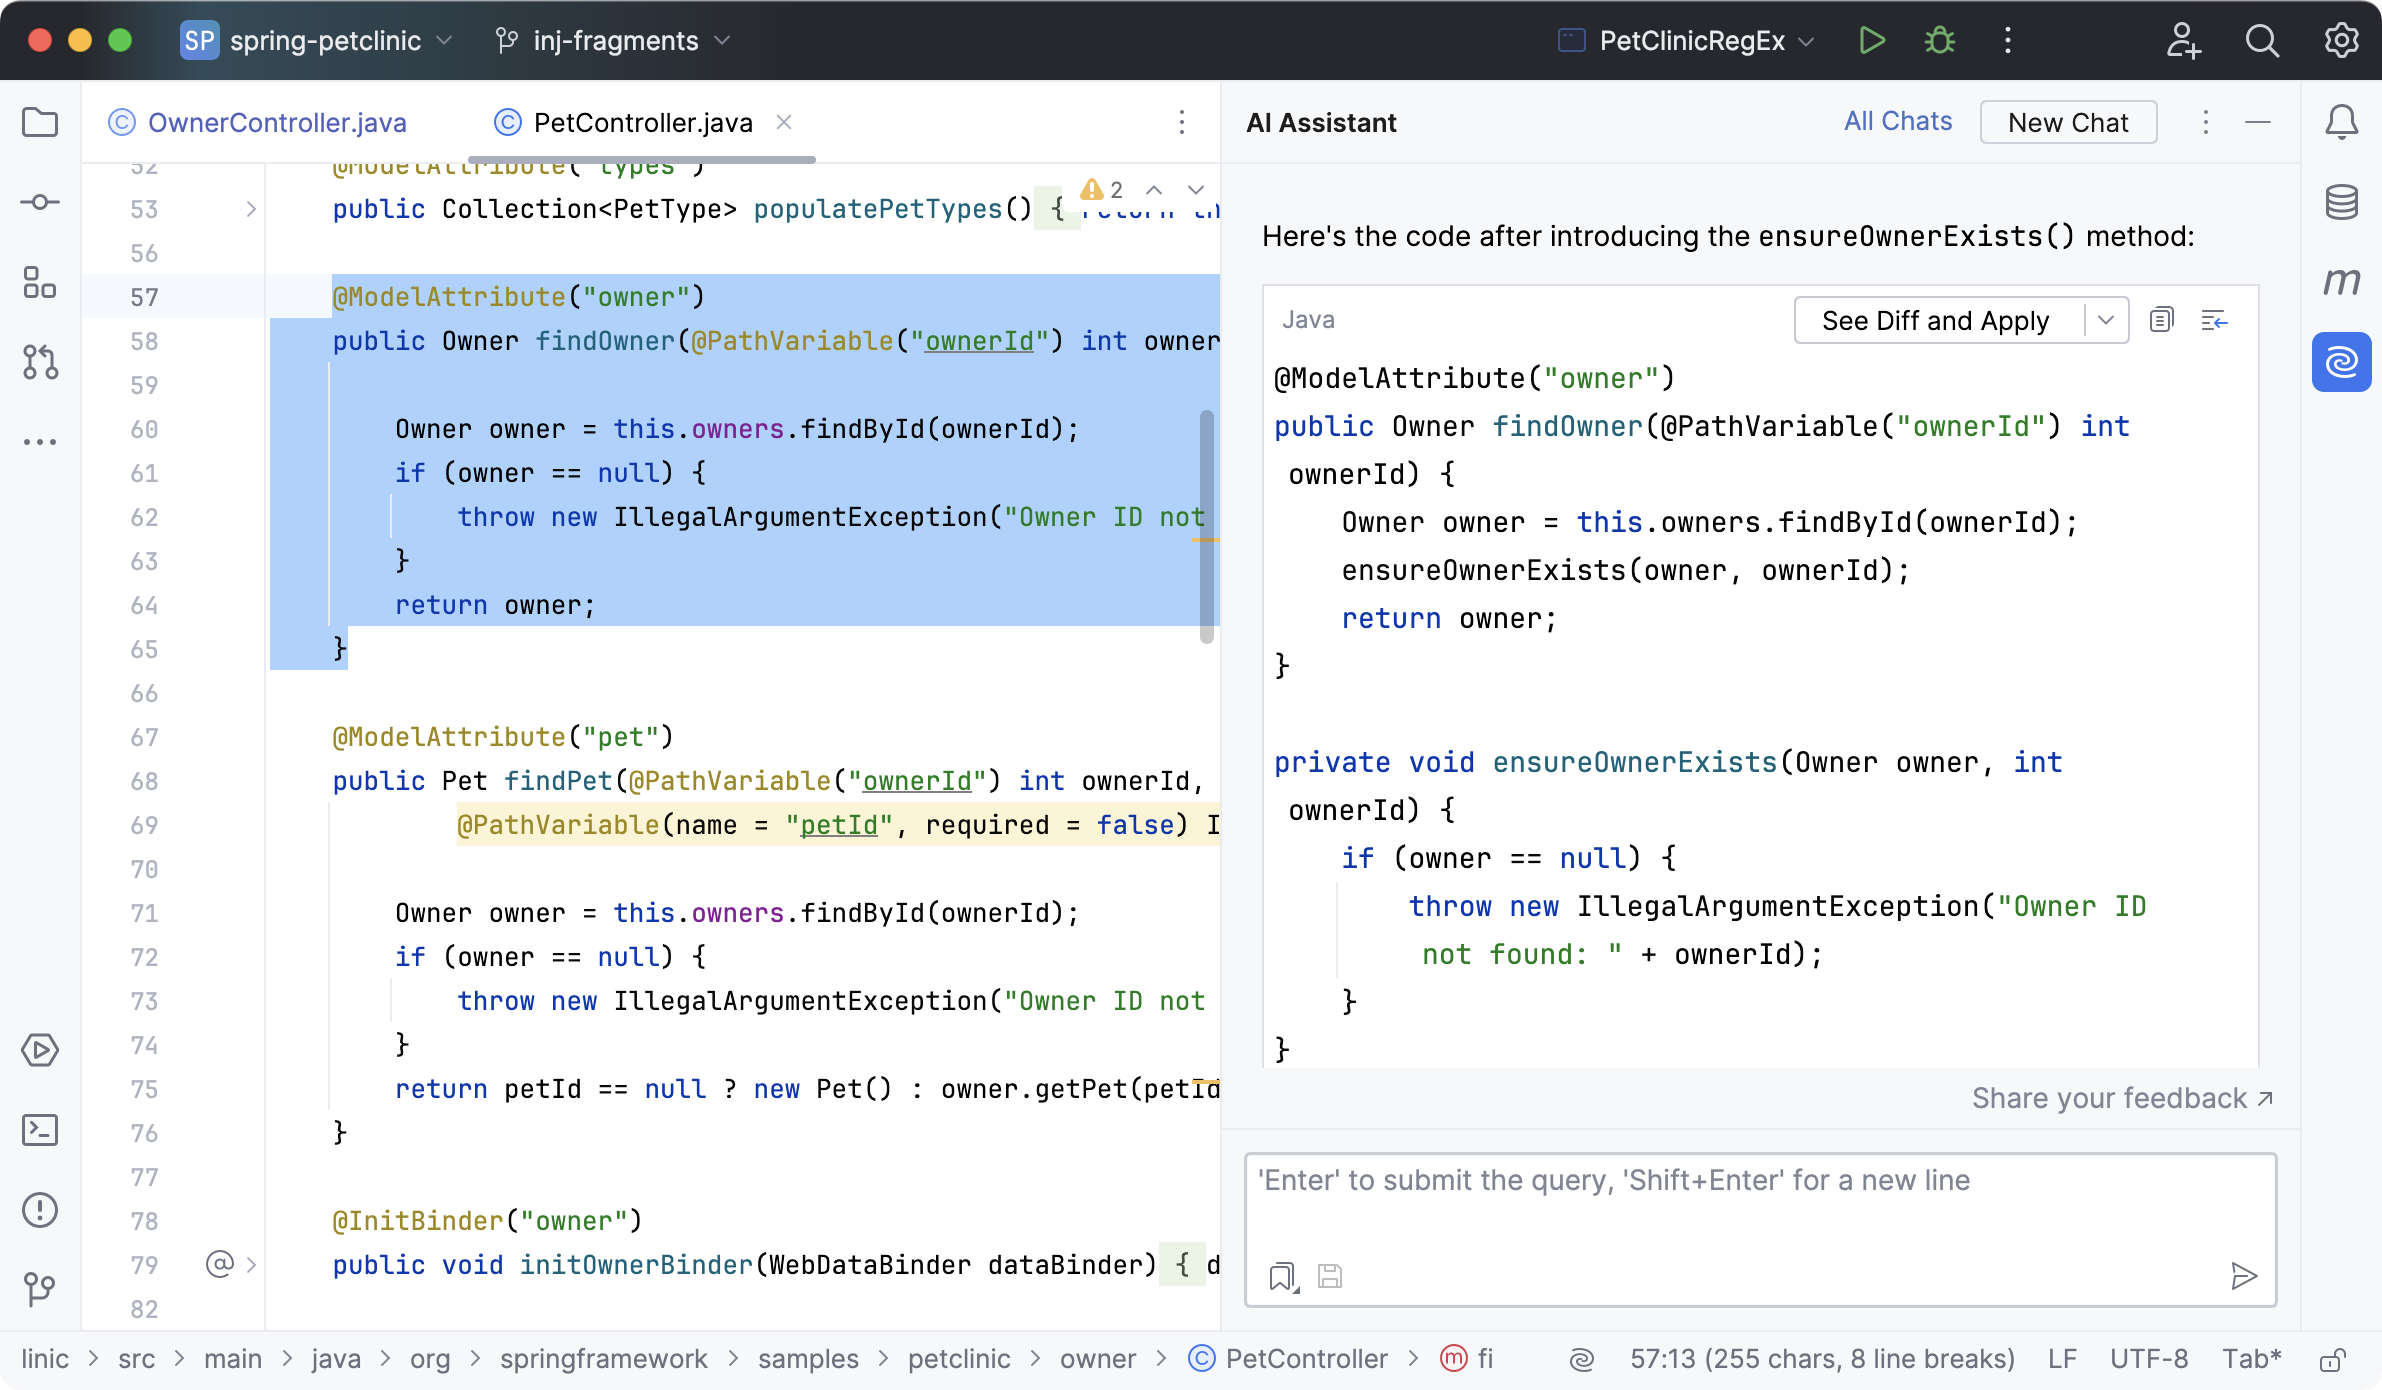Insert snippet at caret icon
The image size is (2382, 1390).
tap(2214, 320)
